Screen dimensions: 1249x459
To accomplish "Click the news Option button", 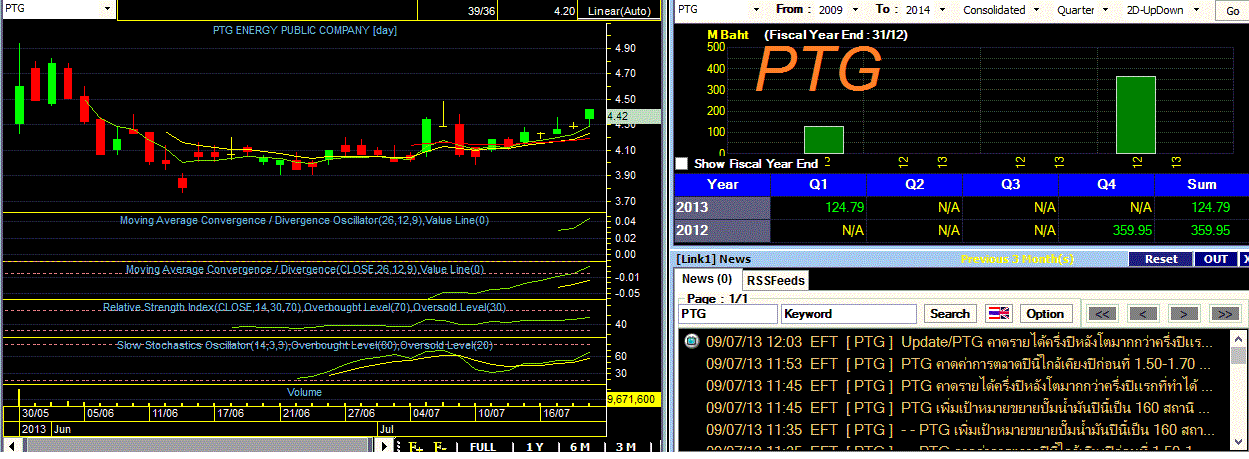I will tap(1046, 313).
